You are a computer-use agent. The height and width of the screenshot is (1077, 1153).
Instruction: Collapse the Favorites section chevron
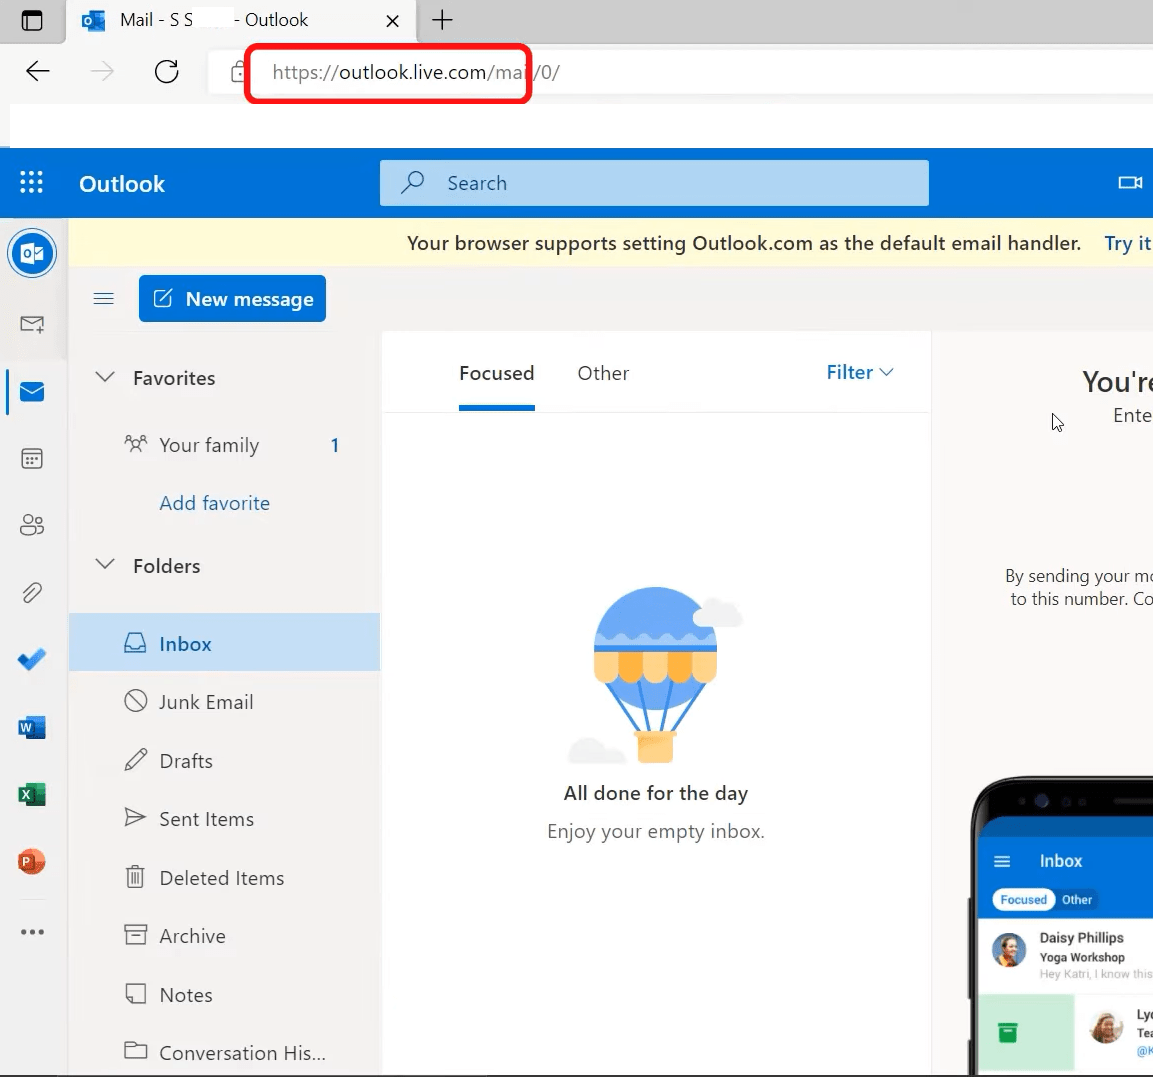point(105,377)
